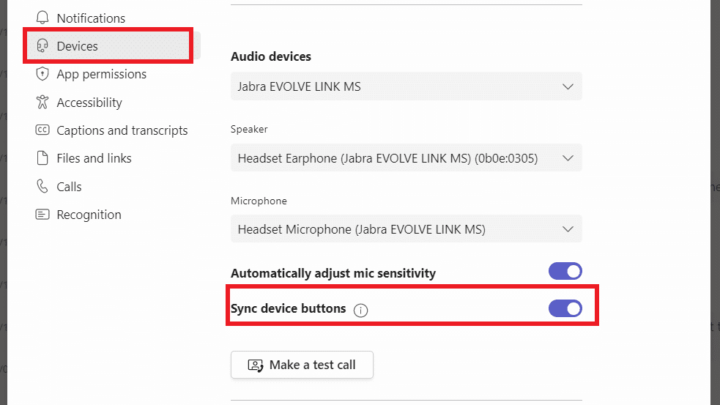Expand the Speaker device dropdown
This screenshot has width=720, height=405.
pyautogui.click(x=406, y=158)
